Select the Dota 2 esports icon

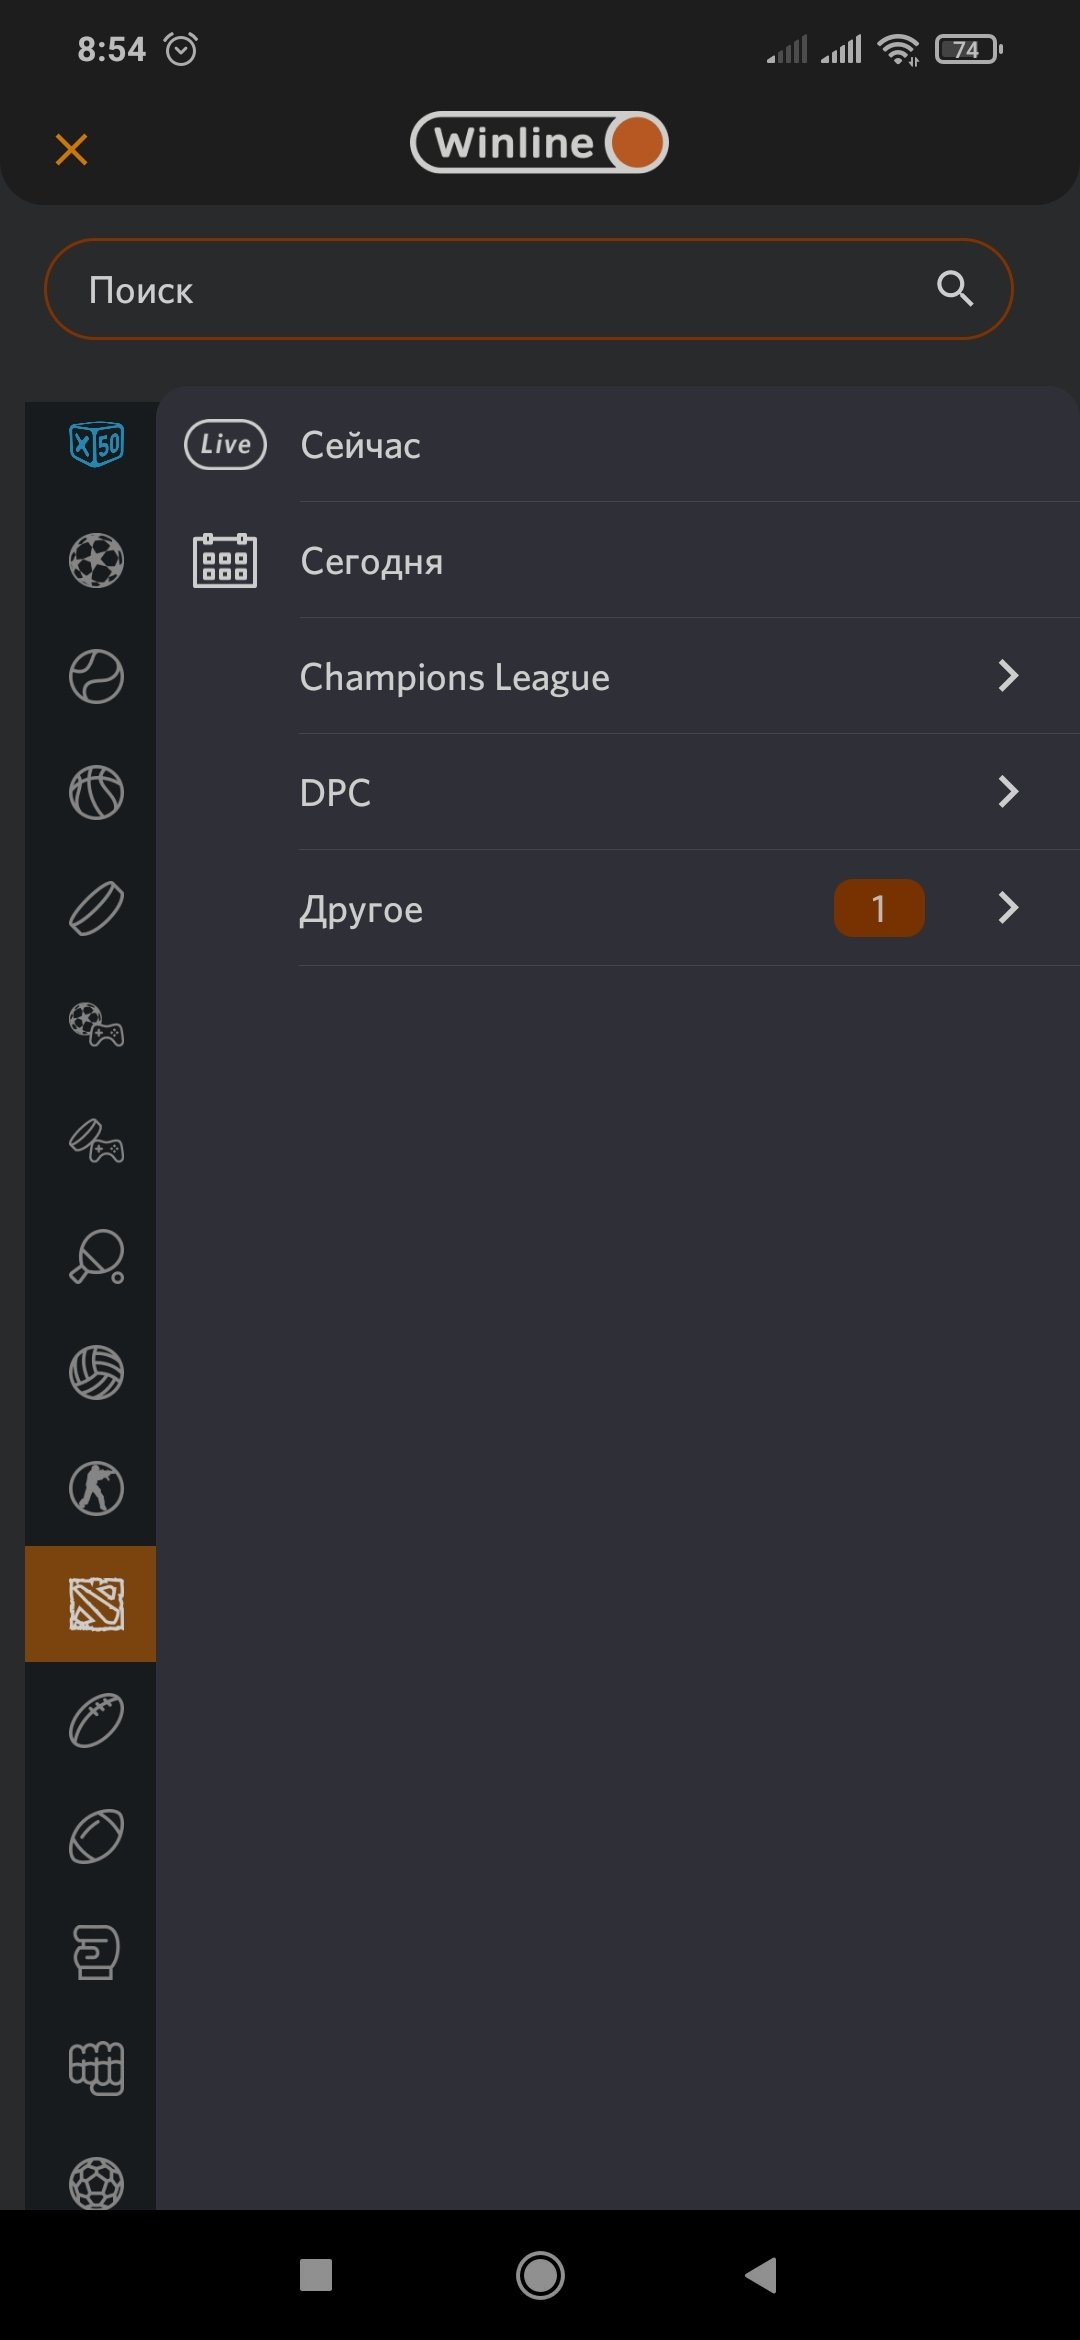[96, 1604]
